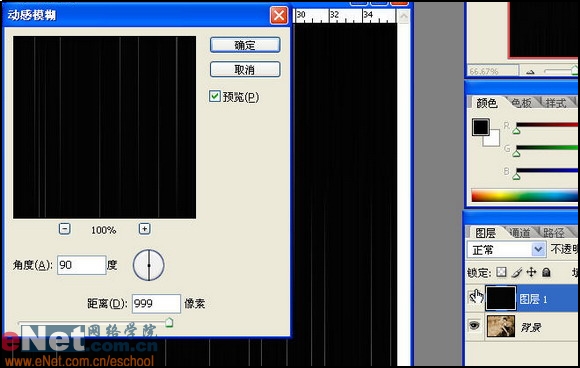Click the distance slider handle
This screenshot has width=580, height=368.
pos(169,322)
